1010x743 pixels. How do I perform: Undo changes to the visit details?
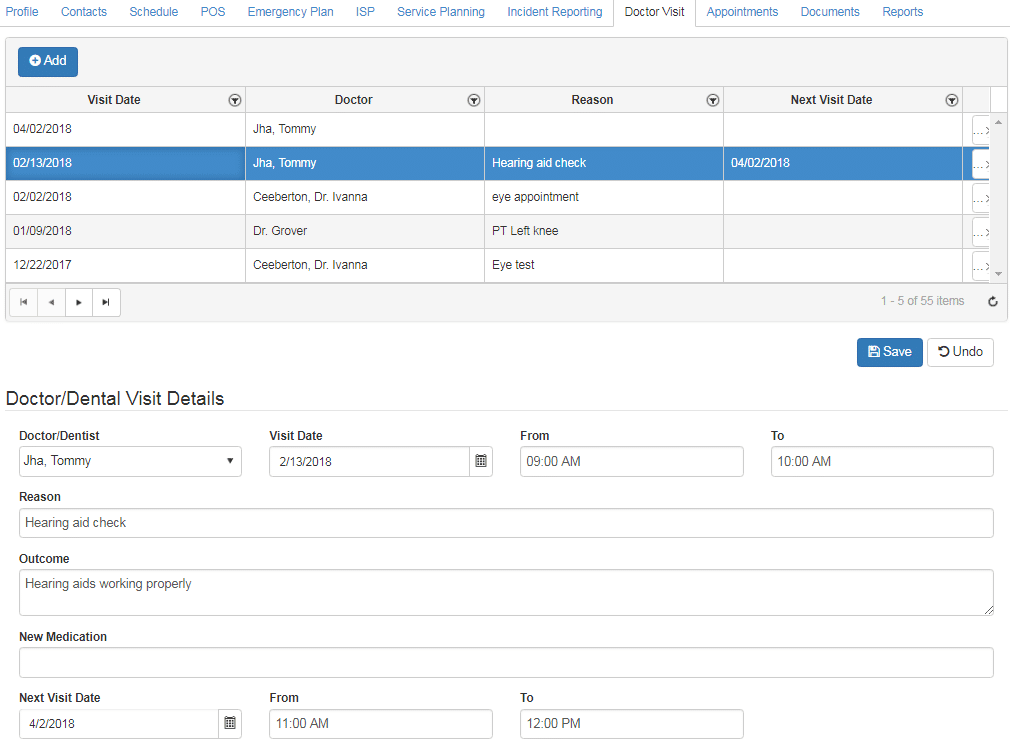(960, 352)
